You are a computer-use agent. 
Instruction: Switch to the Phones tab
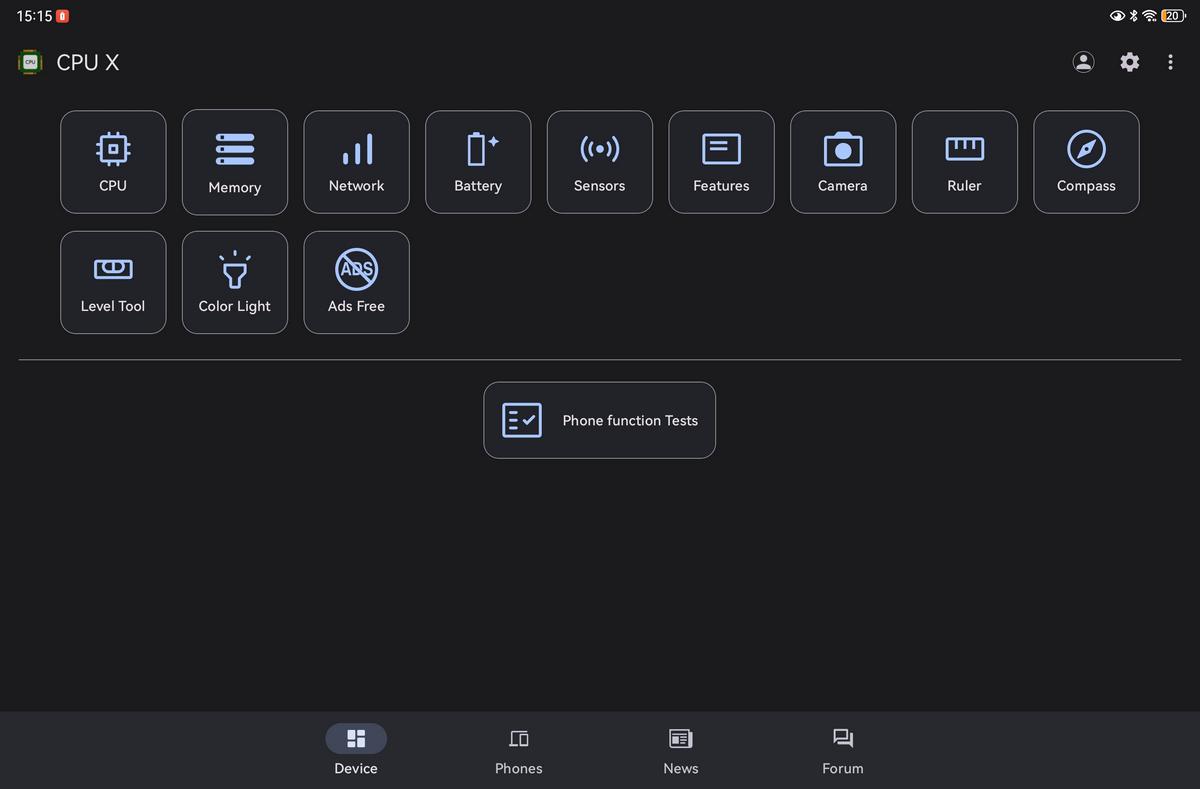click(518, 750)
